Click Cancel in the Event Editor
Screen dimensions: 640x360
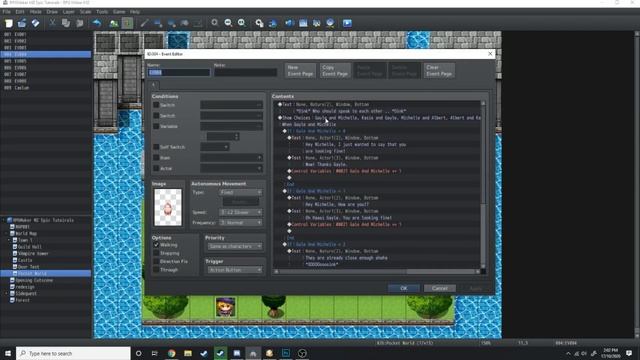point(440,288)
